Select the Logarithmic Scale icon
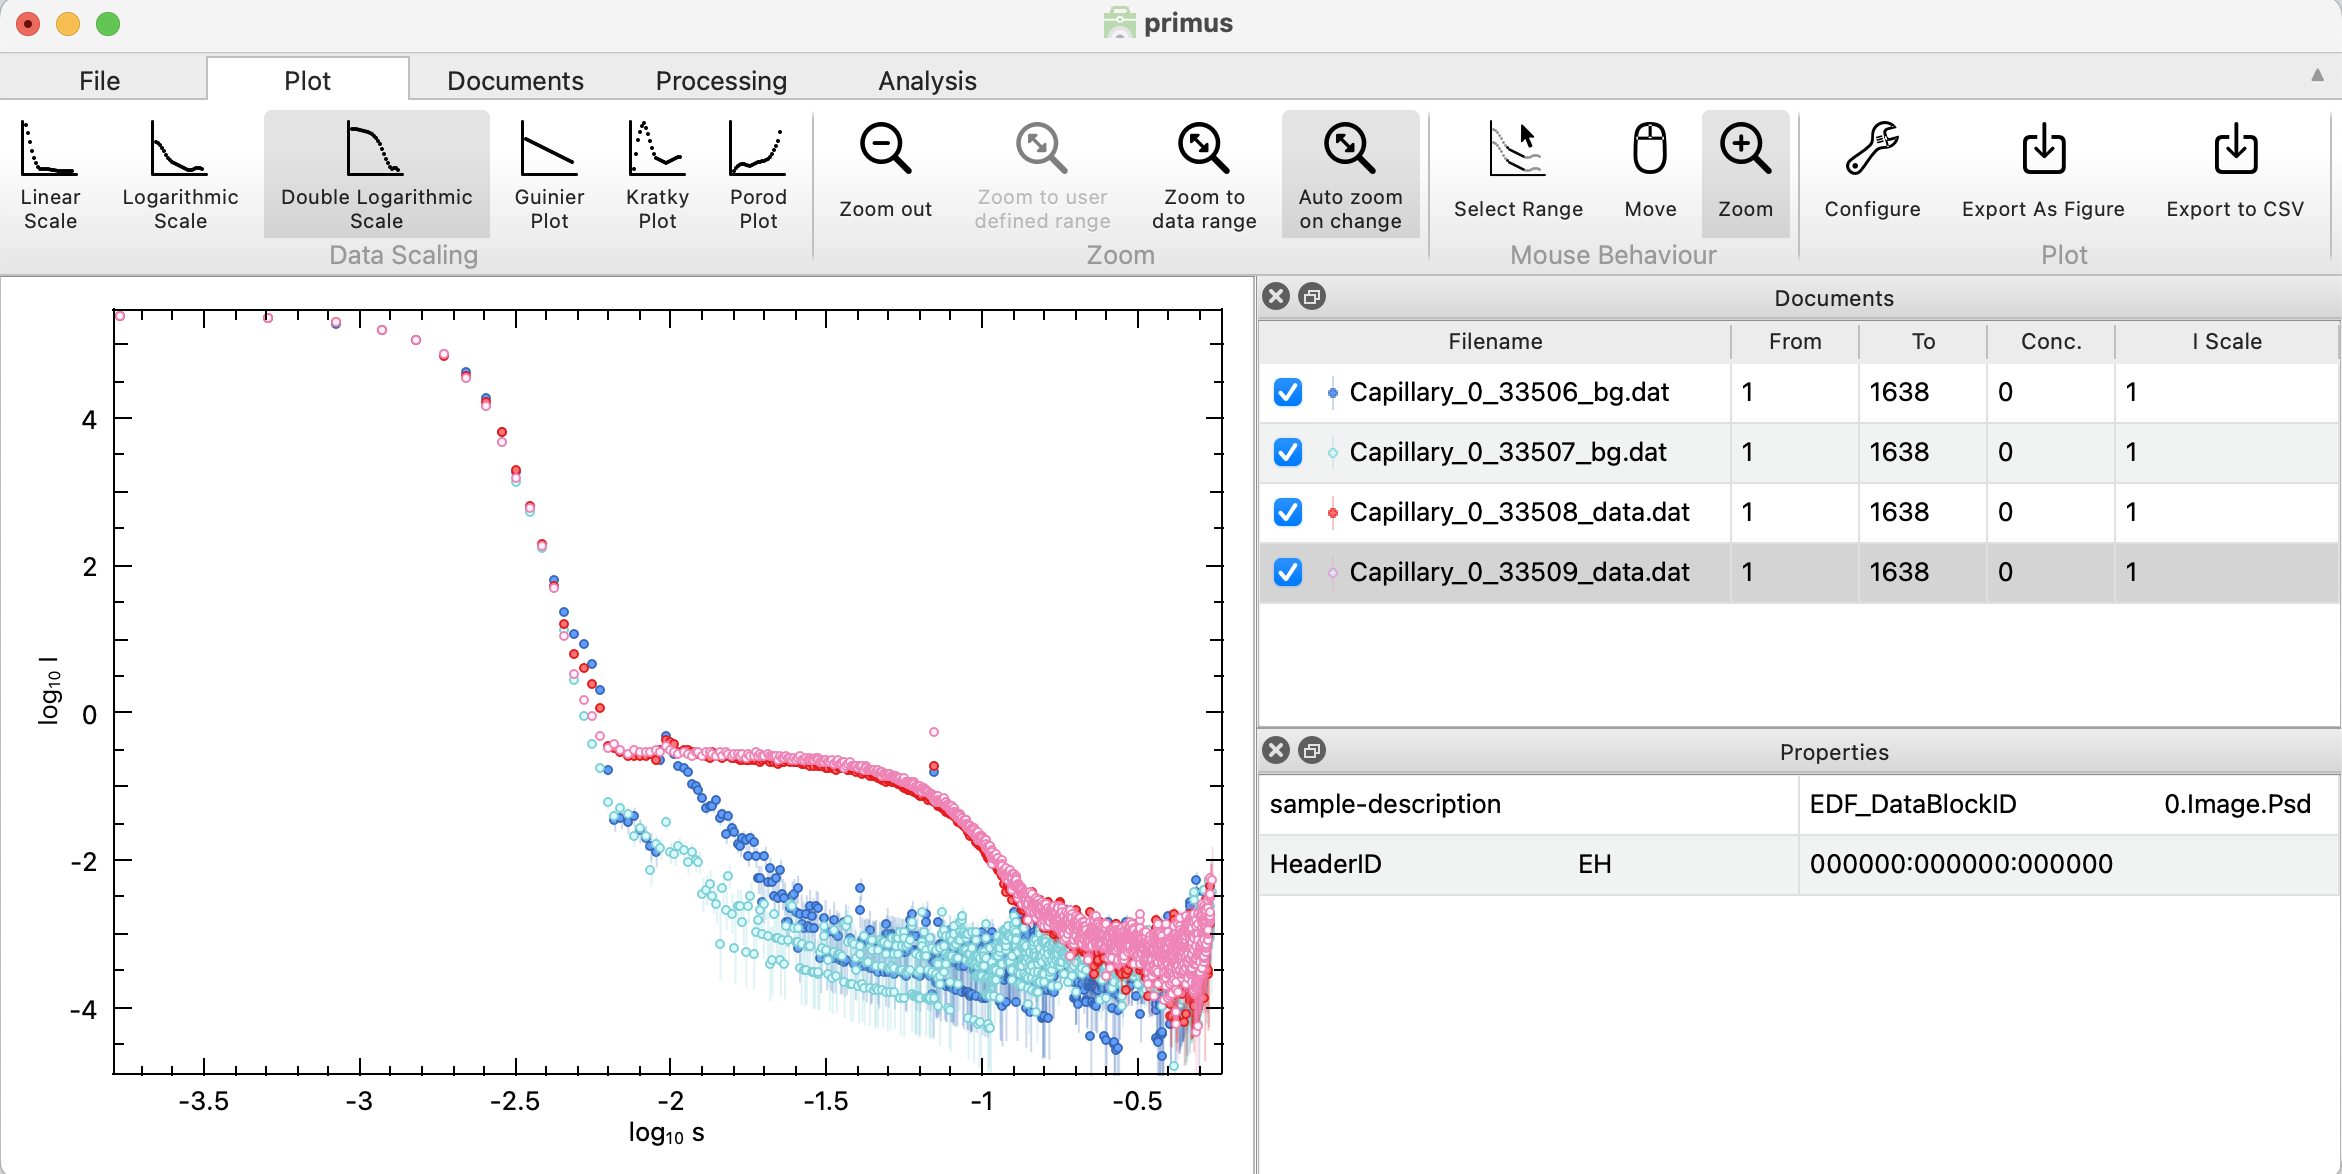Viewport: 2342px width, 1174px height. point(180,175)
